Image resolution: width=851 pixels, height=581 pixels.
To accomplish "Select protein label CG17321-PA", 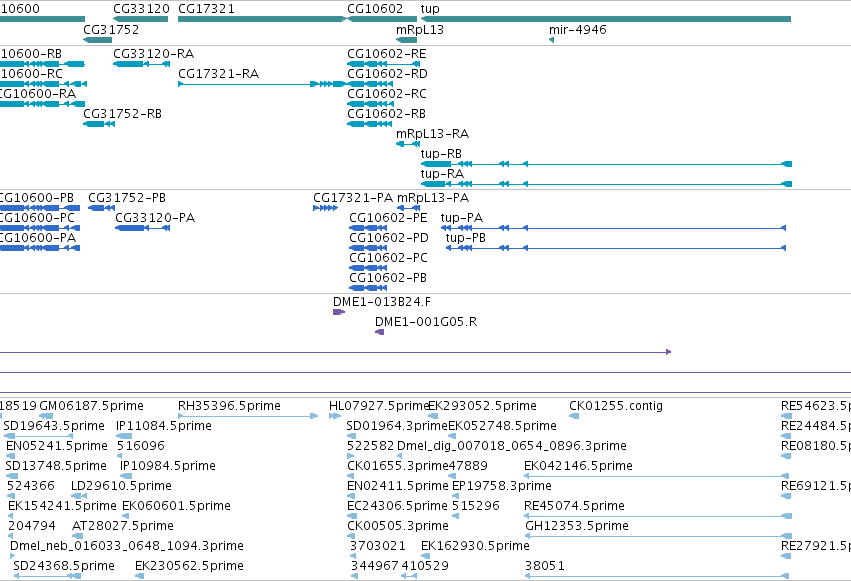I will (353, 198).
